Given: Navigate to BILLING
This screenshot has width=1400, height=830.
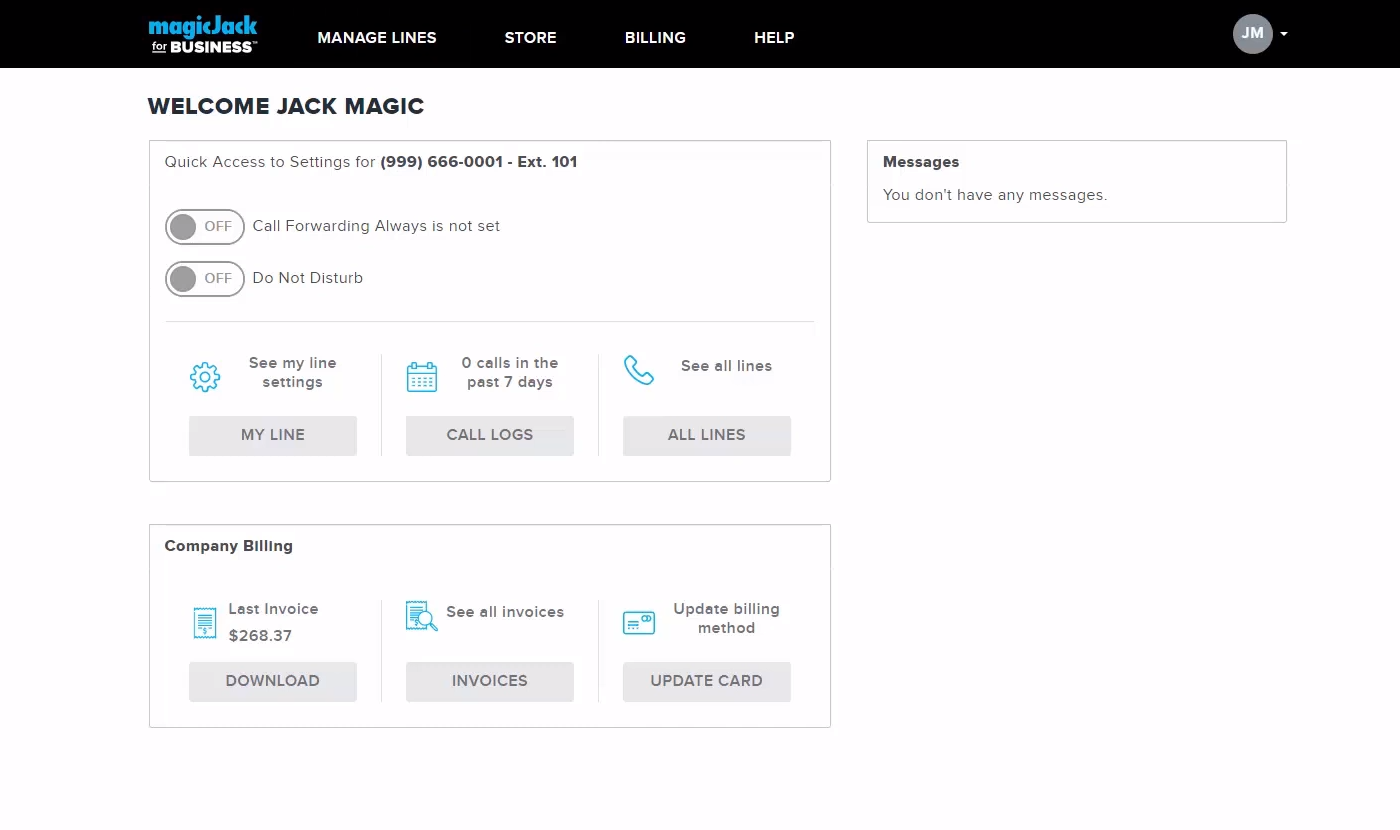Looking at the screenshot, I should pos(655,38).
